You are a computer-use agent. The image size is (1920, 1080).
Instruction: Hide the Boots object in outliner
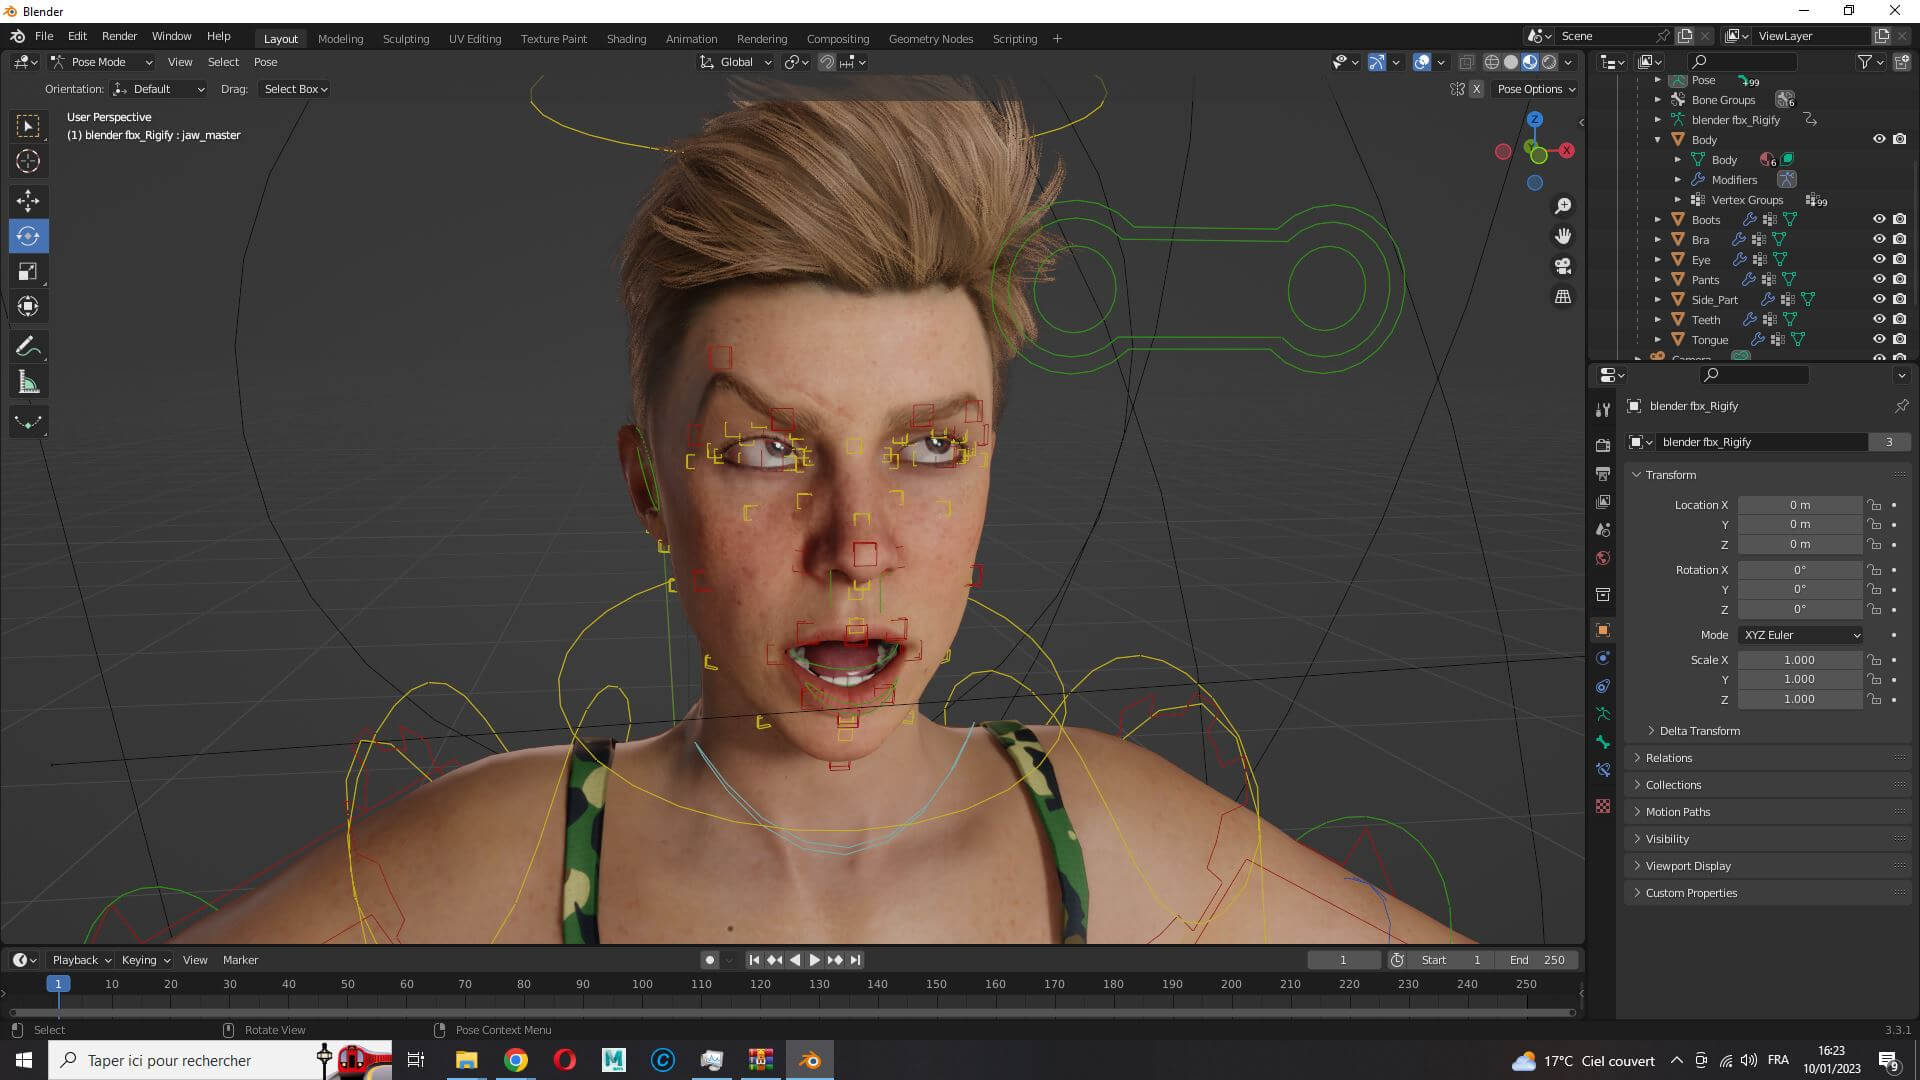pos(1879,219)
